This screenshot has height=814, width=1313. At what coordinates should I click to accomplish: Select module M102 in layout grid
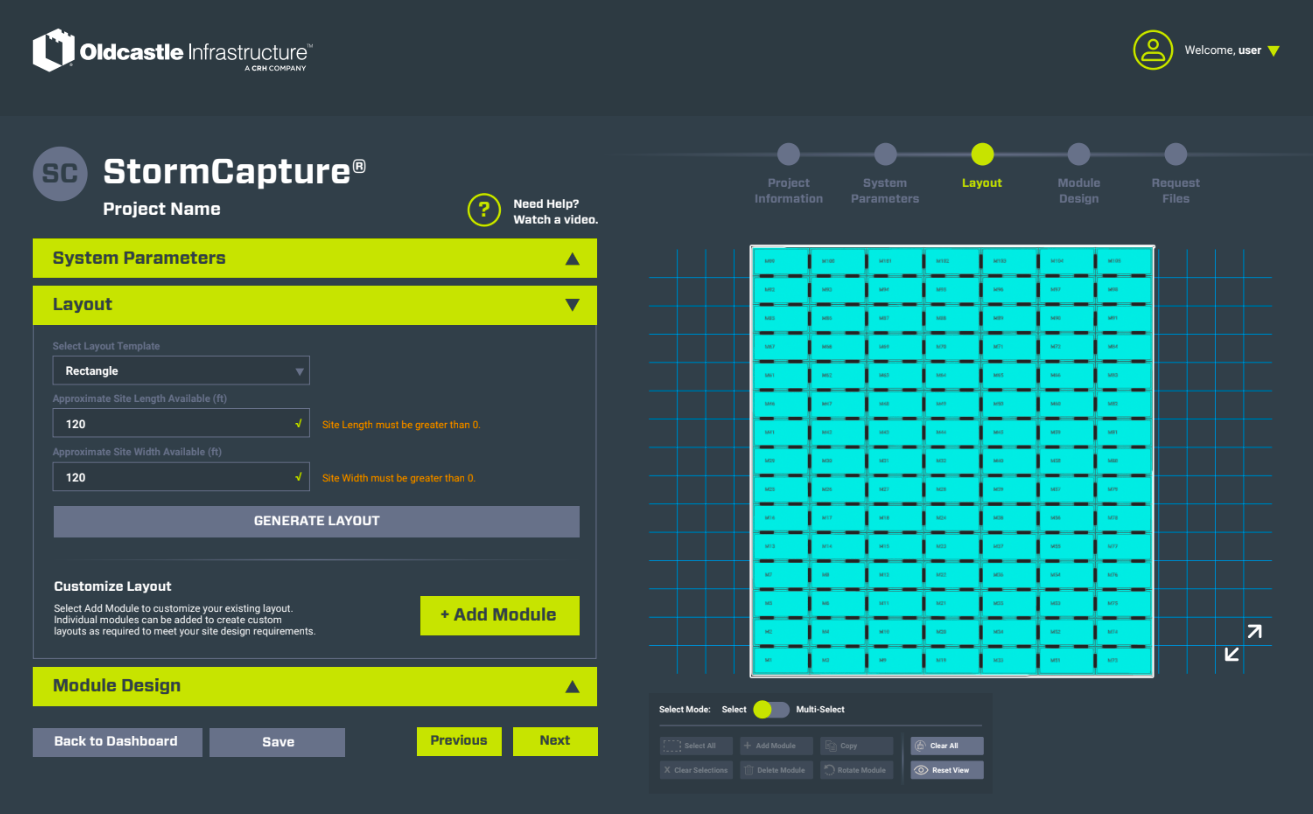[952, 261]
